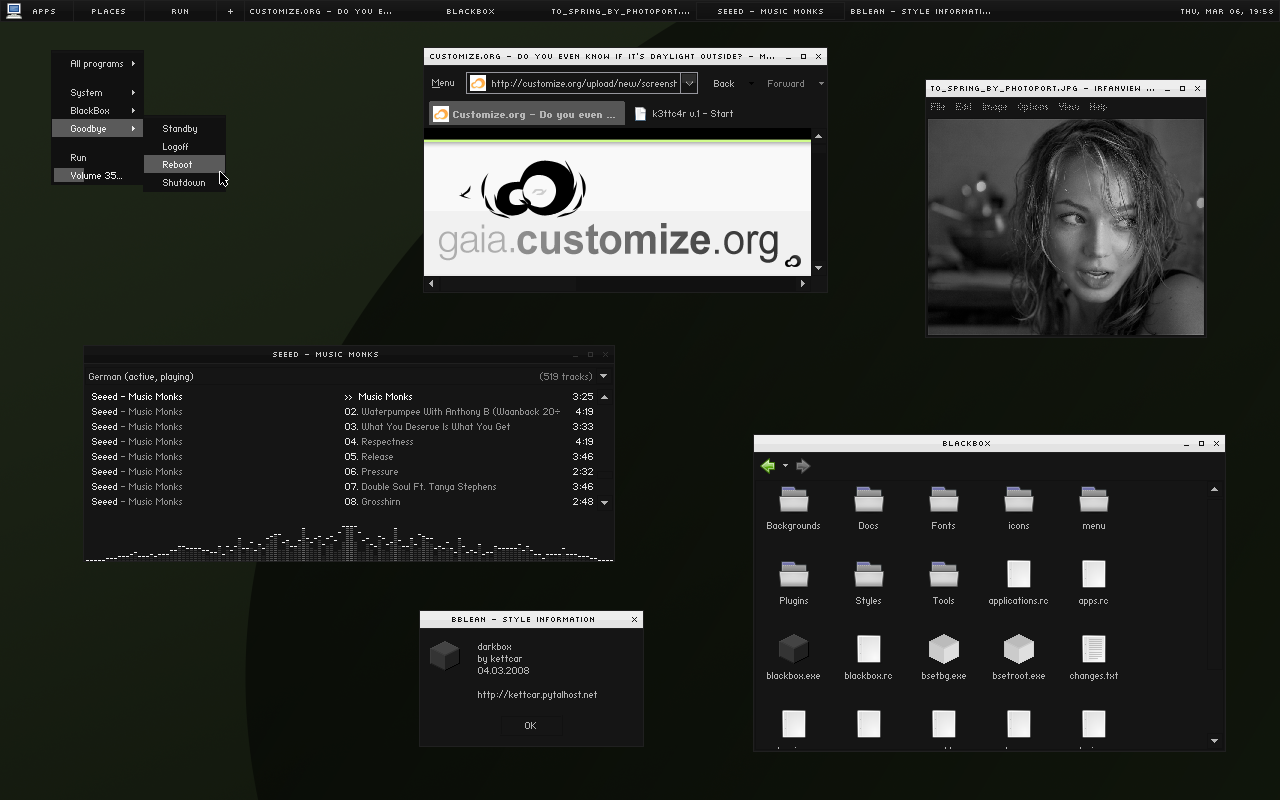Screen dimensions: 1280x800
Task: Open the icons folder in file browser
Action: click(1018, 499)
